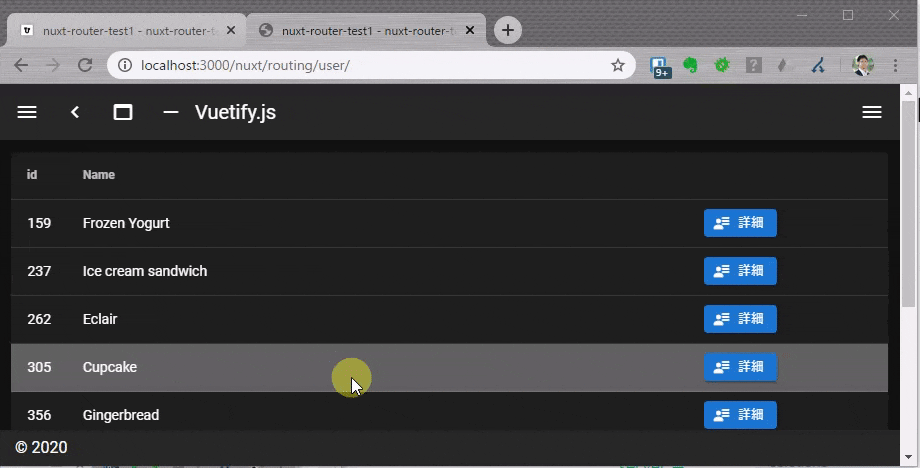Go back with browser back arrow
The height and width of the screenshot is (468, 920).
[21, 65]
